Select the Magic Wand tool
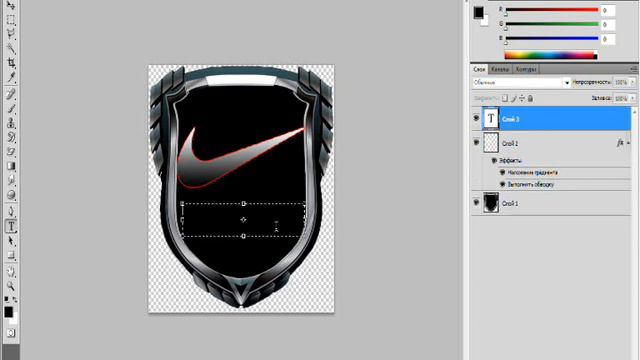Image resolution: width=640 pixels, height=360 pixels. 11,49
